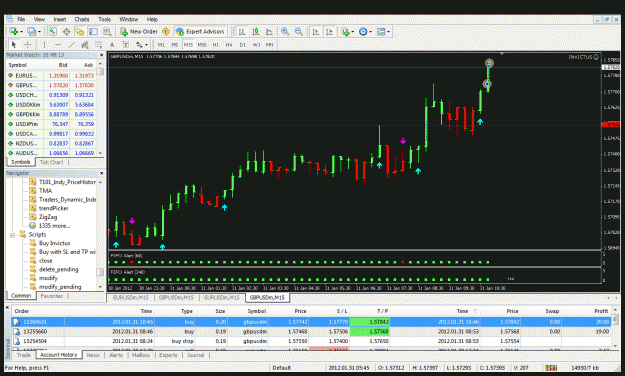Select the Horizontal Line tool

(x=58, y=45)
